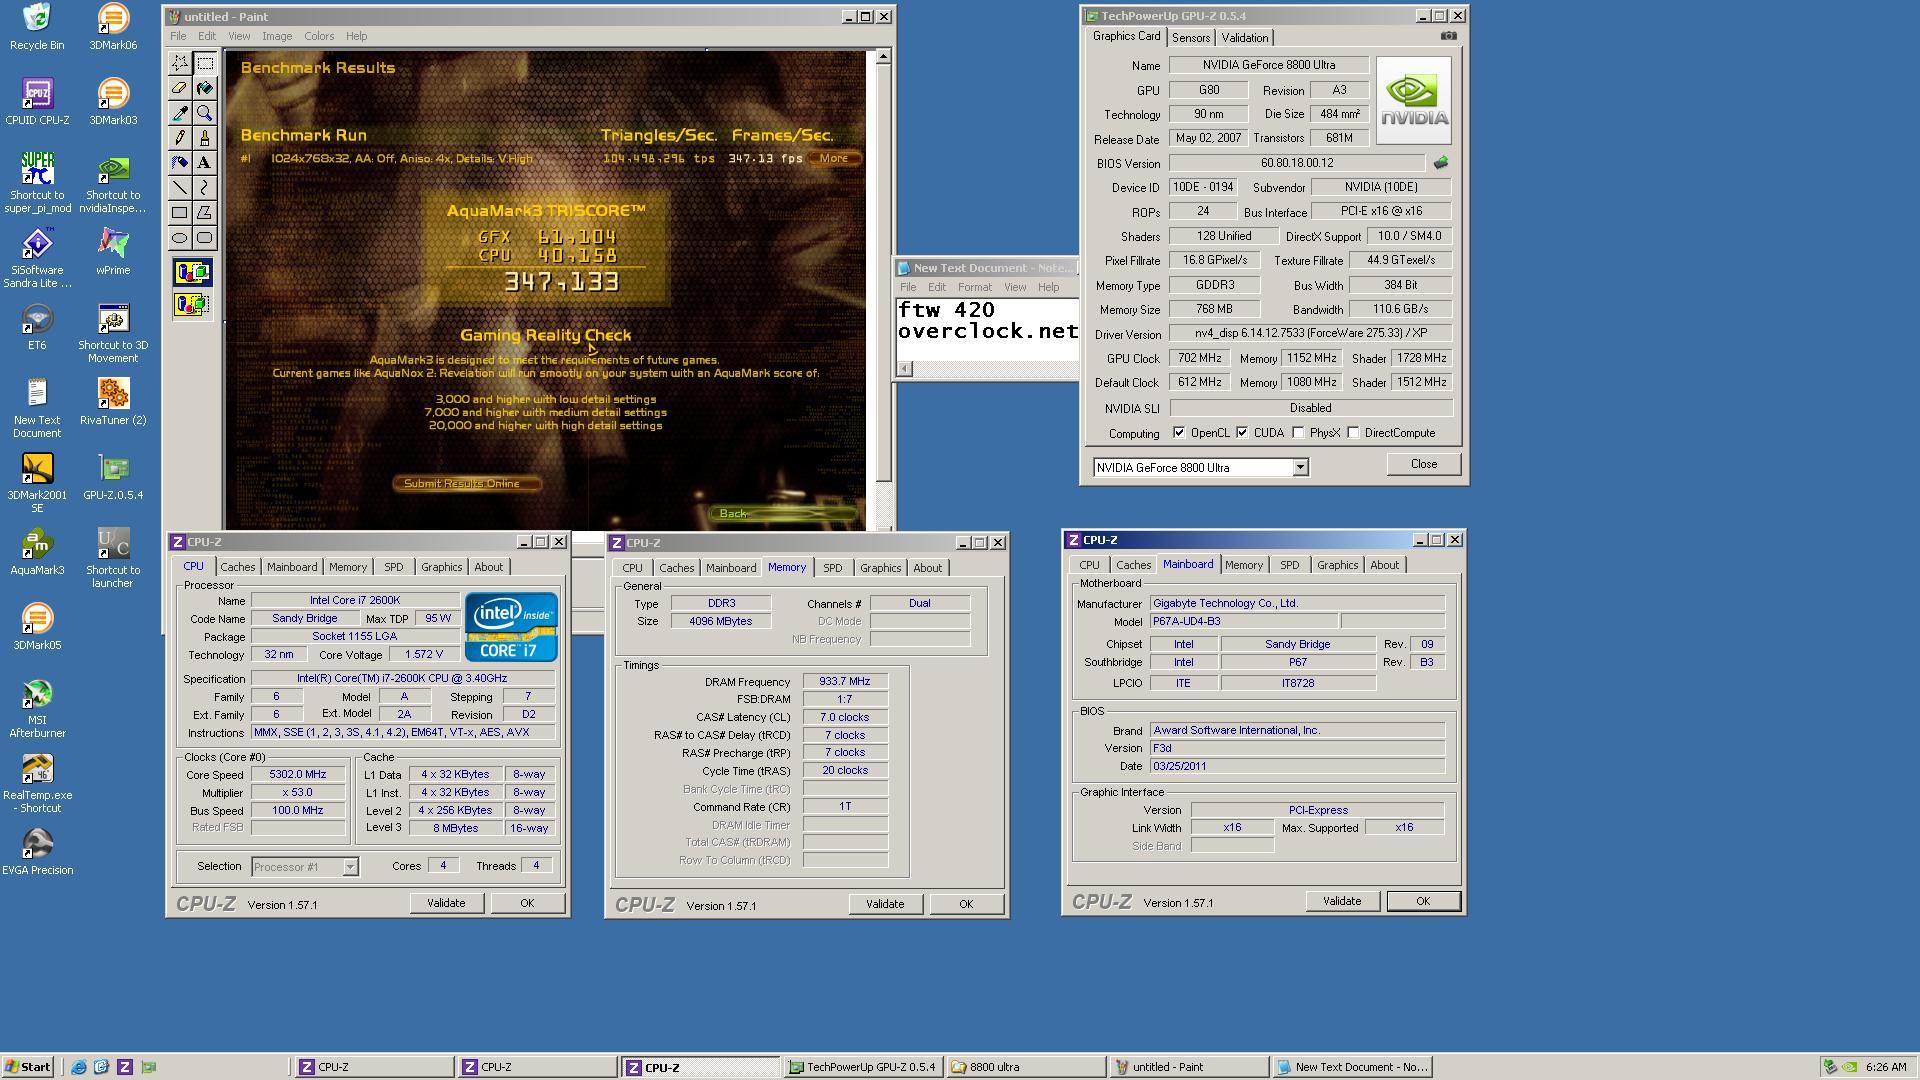
Task: Click OK in the Mainboard CPU-Z window
Action: coord(1422,901)
